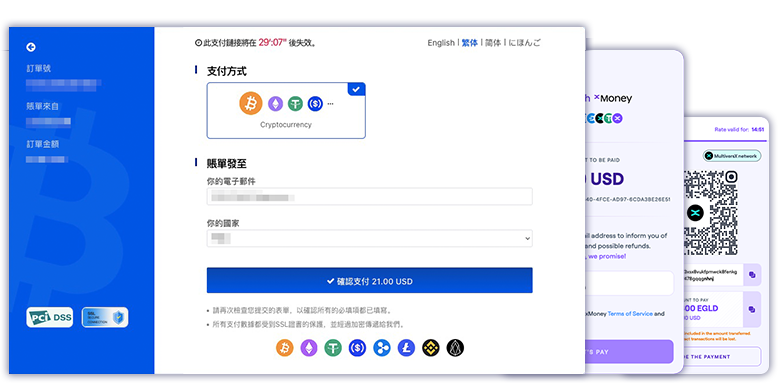
Task: Click the 29'07" countdown timer text
Action: (x=272, y=43)
